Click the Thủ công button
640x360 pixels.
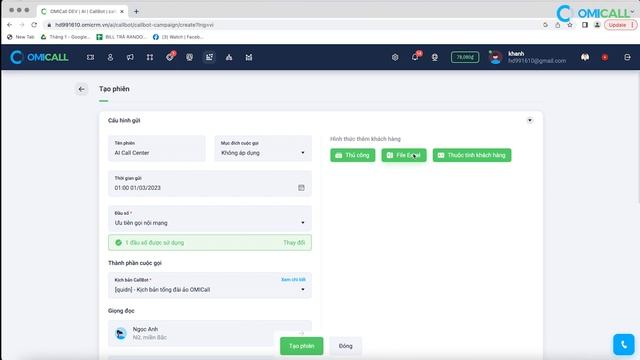[x=353, y=155]
